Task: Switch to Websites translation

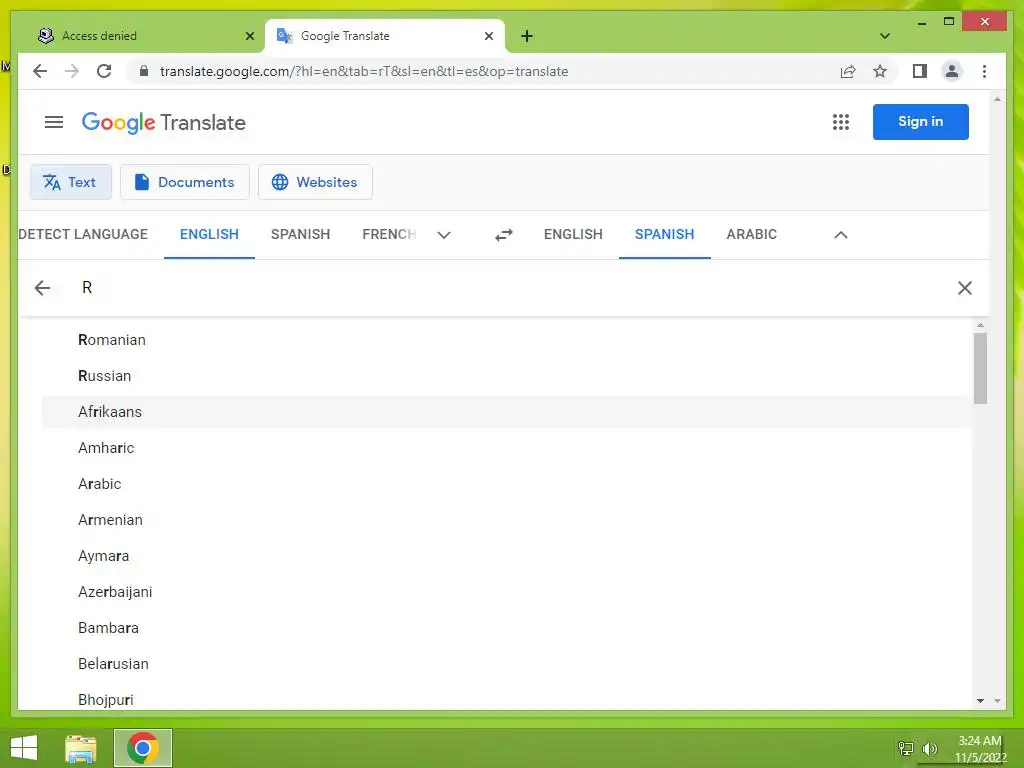Action: (315, 182)
